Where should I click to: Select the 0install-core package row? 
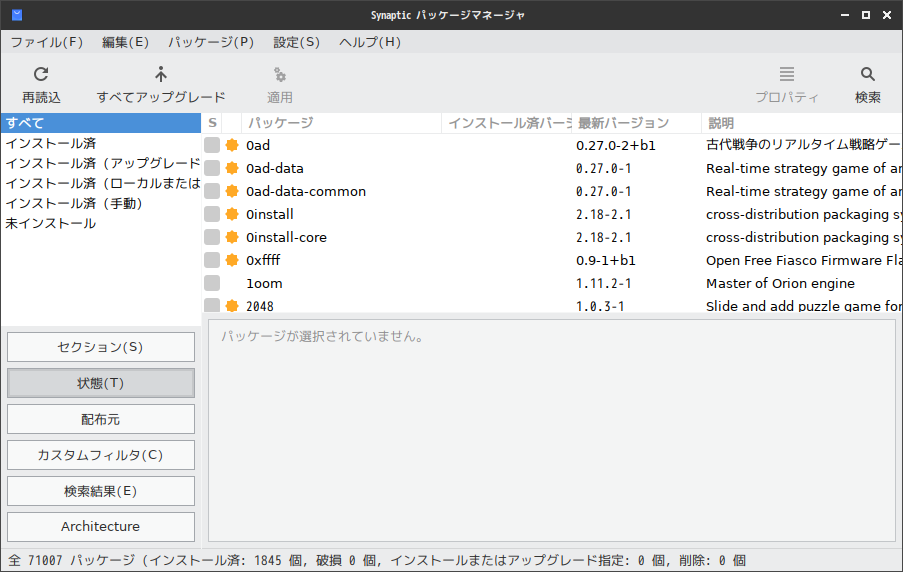[x=552, y=237]
